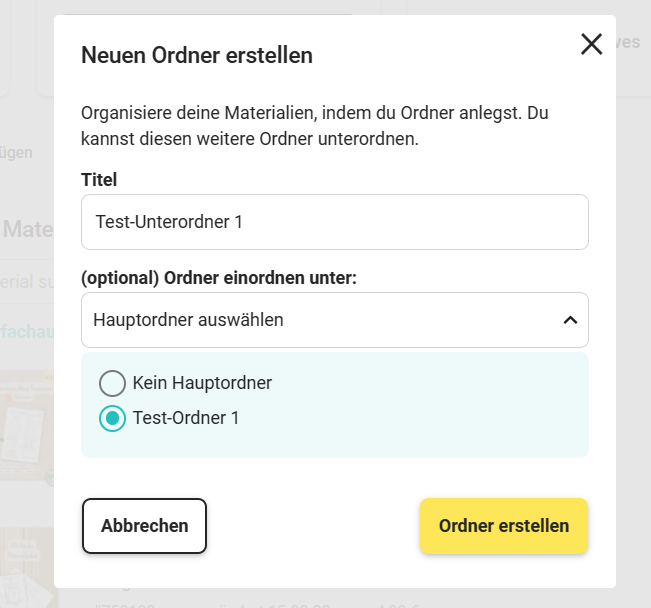Click the 'Neuen Ordner erstellen' dialog heading

pos(197,56)
